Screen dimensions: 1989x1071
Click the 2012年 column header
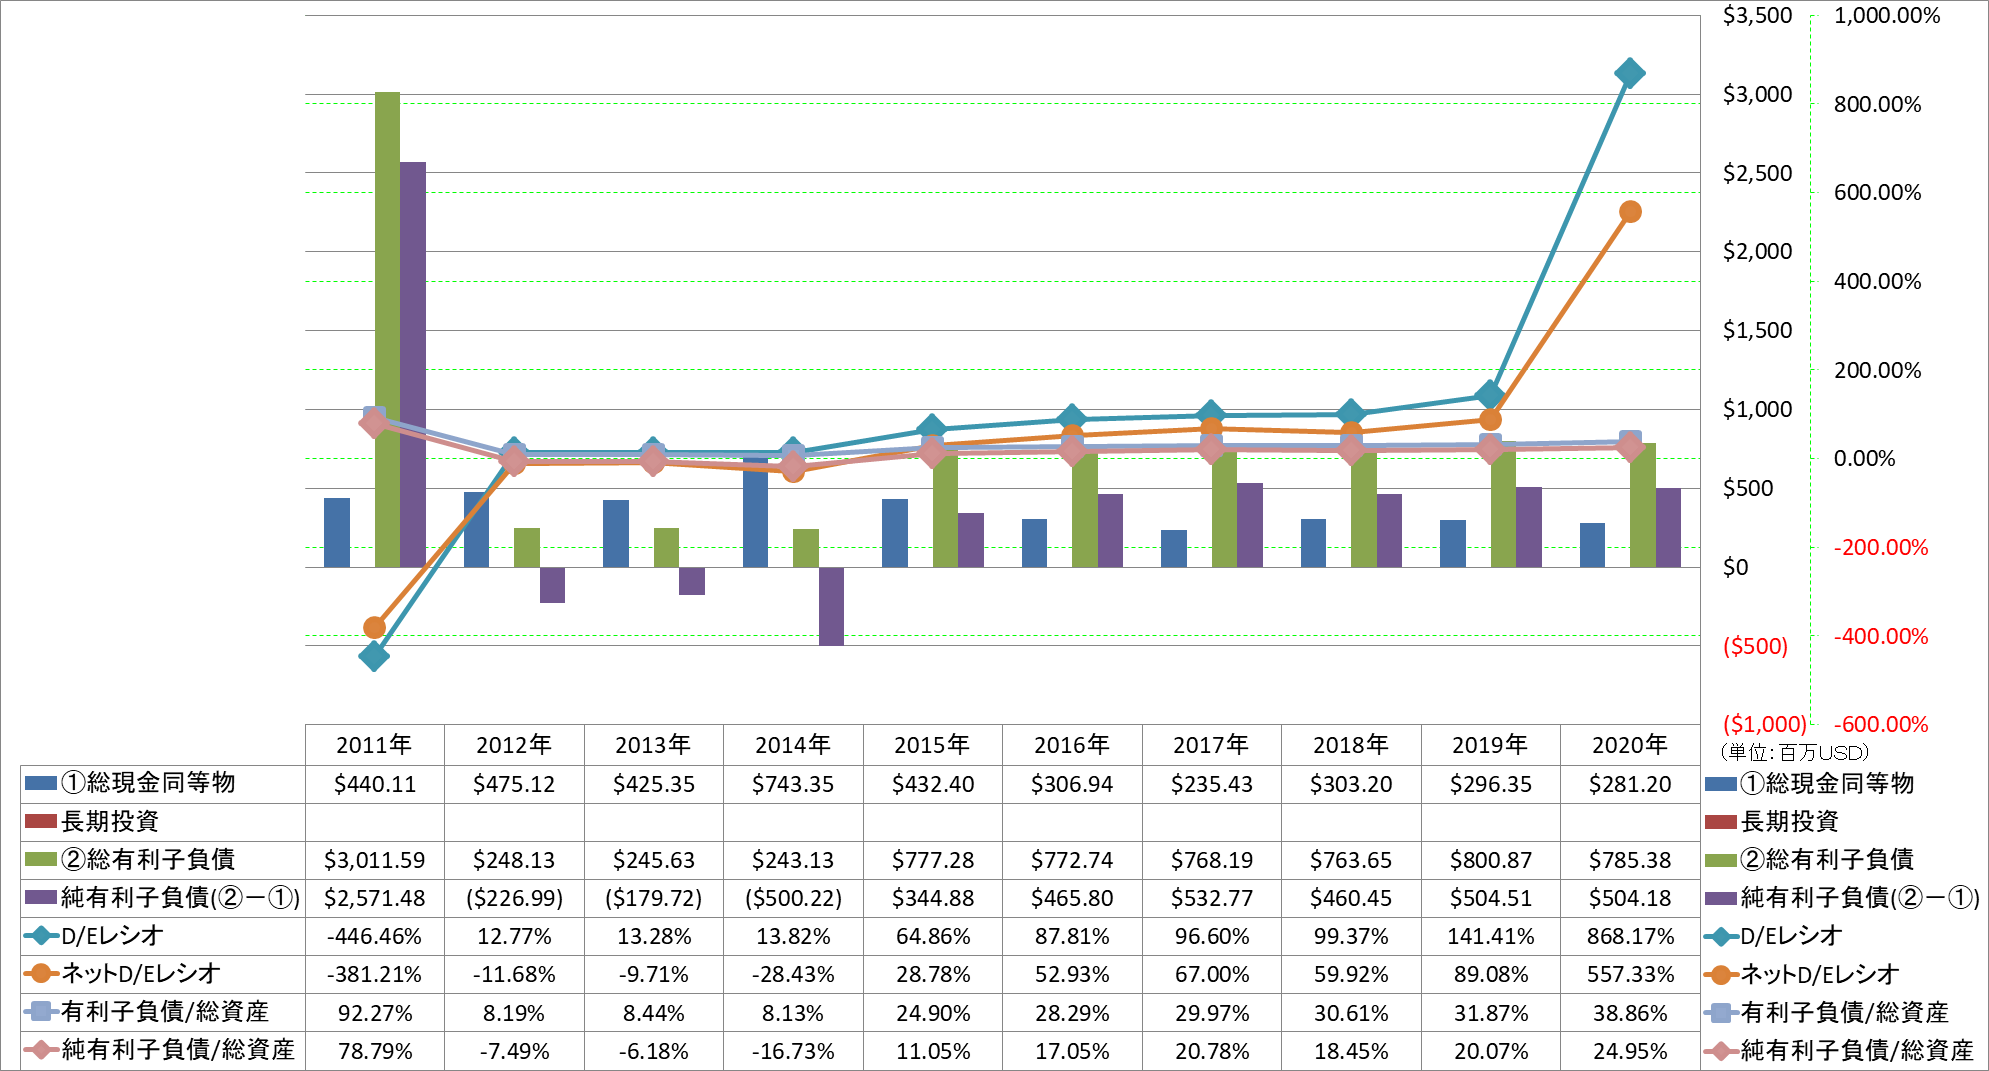coord(514,745)
